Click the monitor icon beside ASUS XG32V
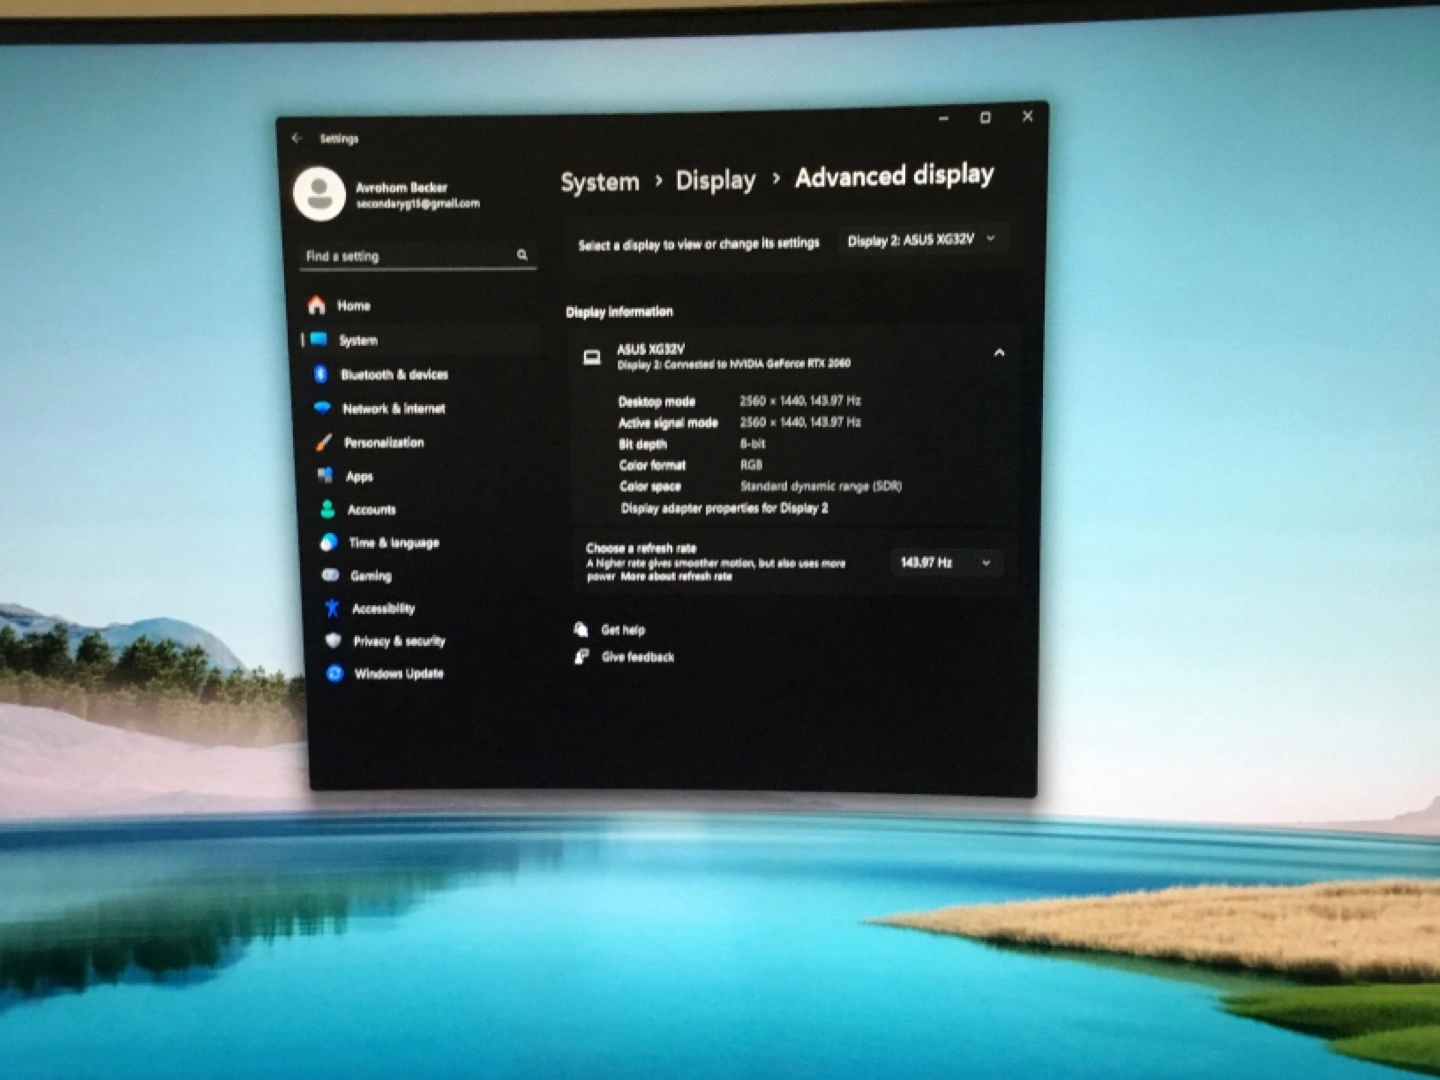 [592, 357]
